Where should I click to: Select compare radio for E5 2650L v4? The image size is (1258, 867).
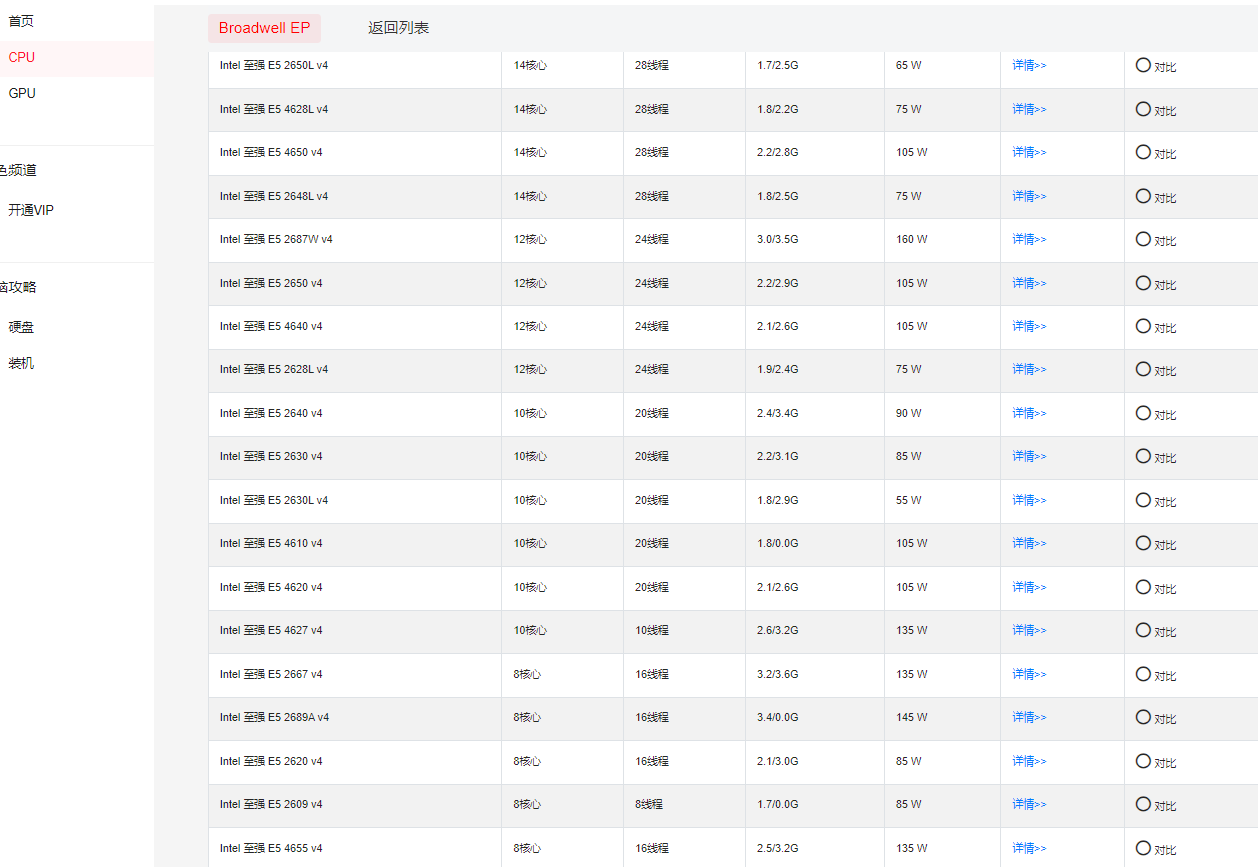(1143, 65)
